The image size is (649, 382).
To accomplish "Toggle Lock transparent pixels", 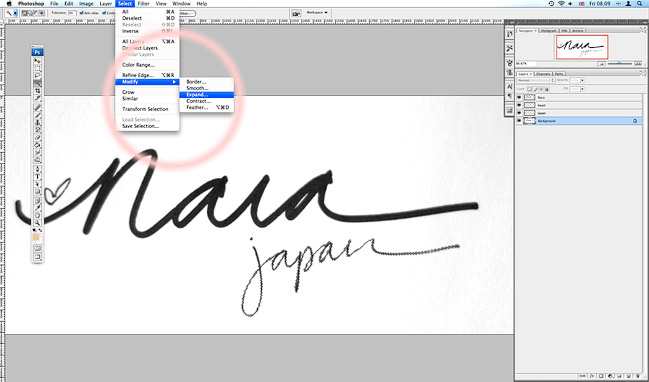I will [529, 89].
